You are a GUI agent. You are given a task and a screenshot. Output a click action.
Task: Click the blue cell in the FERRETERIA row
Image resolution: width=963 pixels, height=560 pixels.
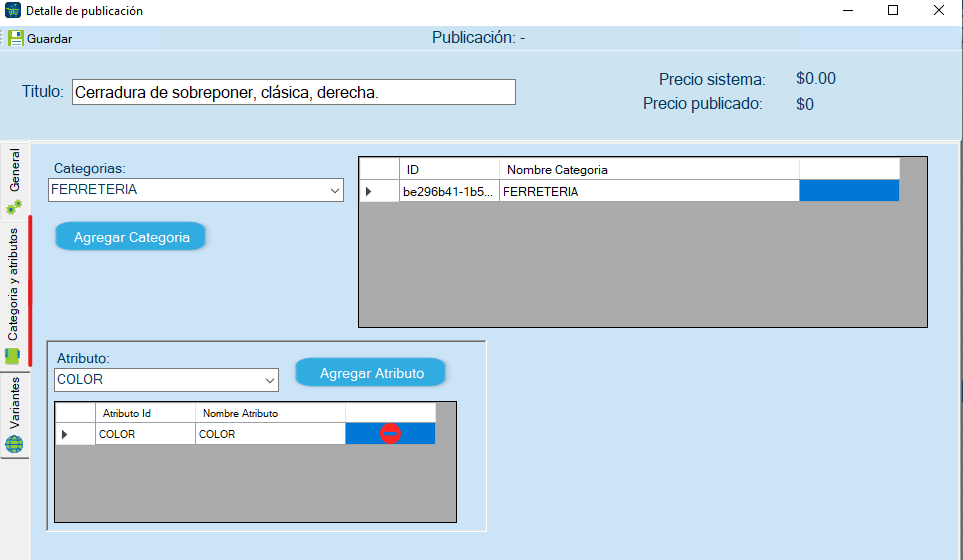(849, 191)
